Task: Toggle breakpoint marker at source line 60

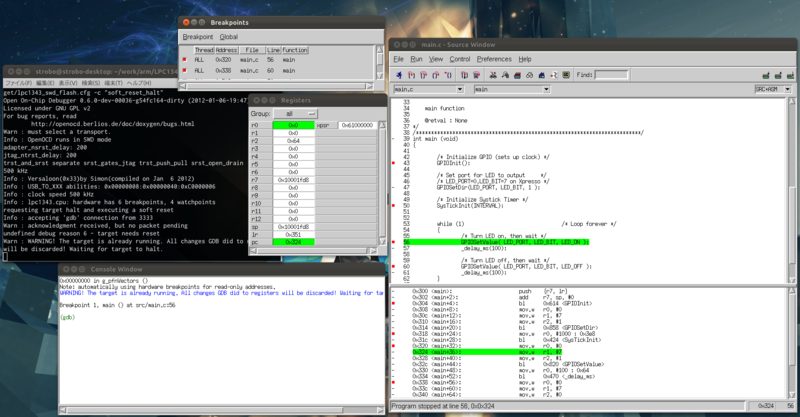Action: point(393,266)
